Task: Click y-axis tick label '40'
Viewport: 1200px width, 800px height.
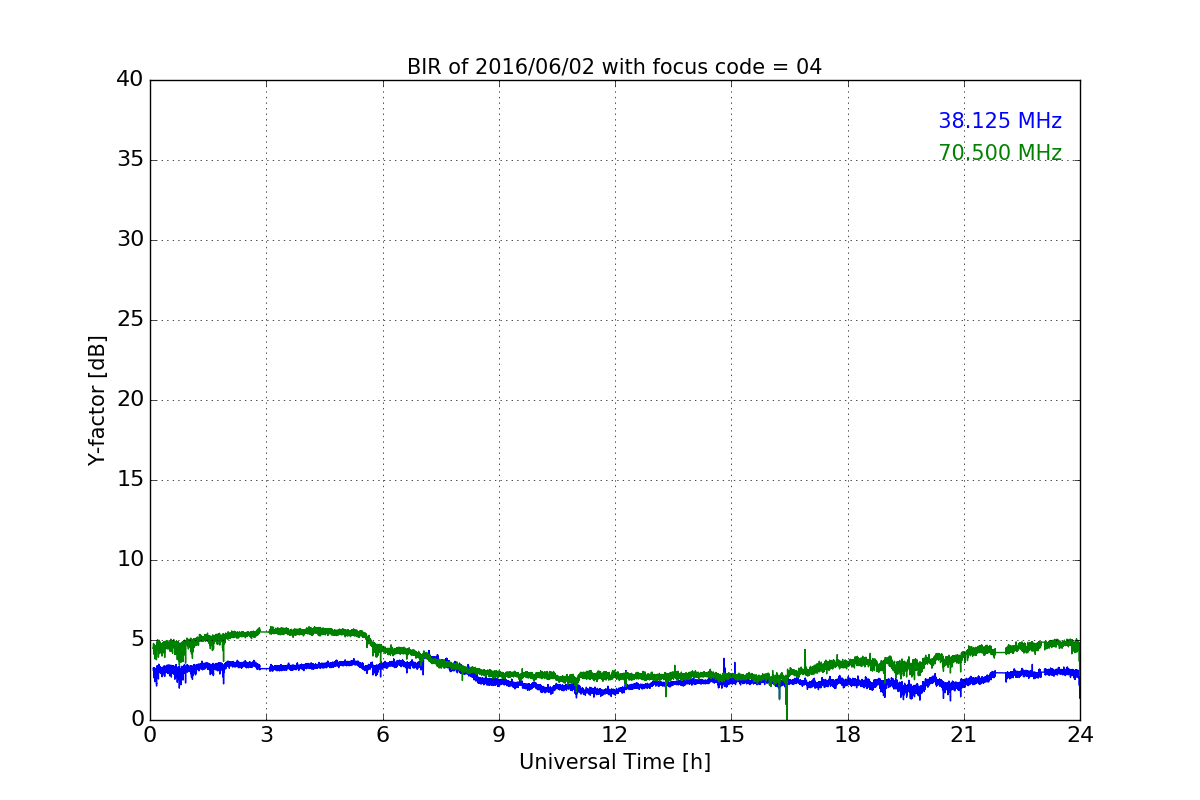Action: (x=130, y=80)
